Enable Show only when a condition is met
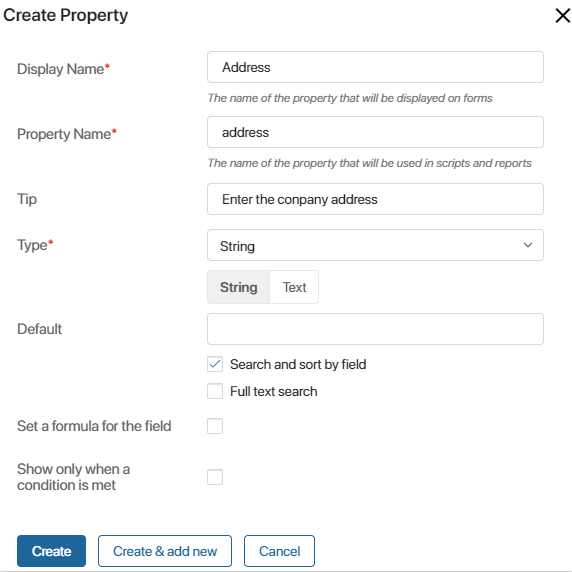 pos(215,477)
